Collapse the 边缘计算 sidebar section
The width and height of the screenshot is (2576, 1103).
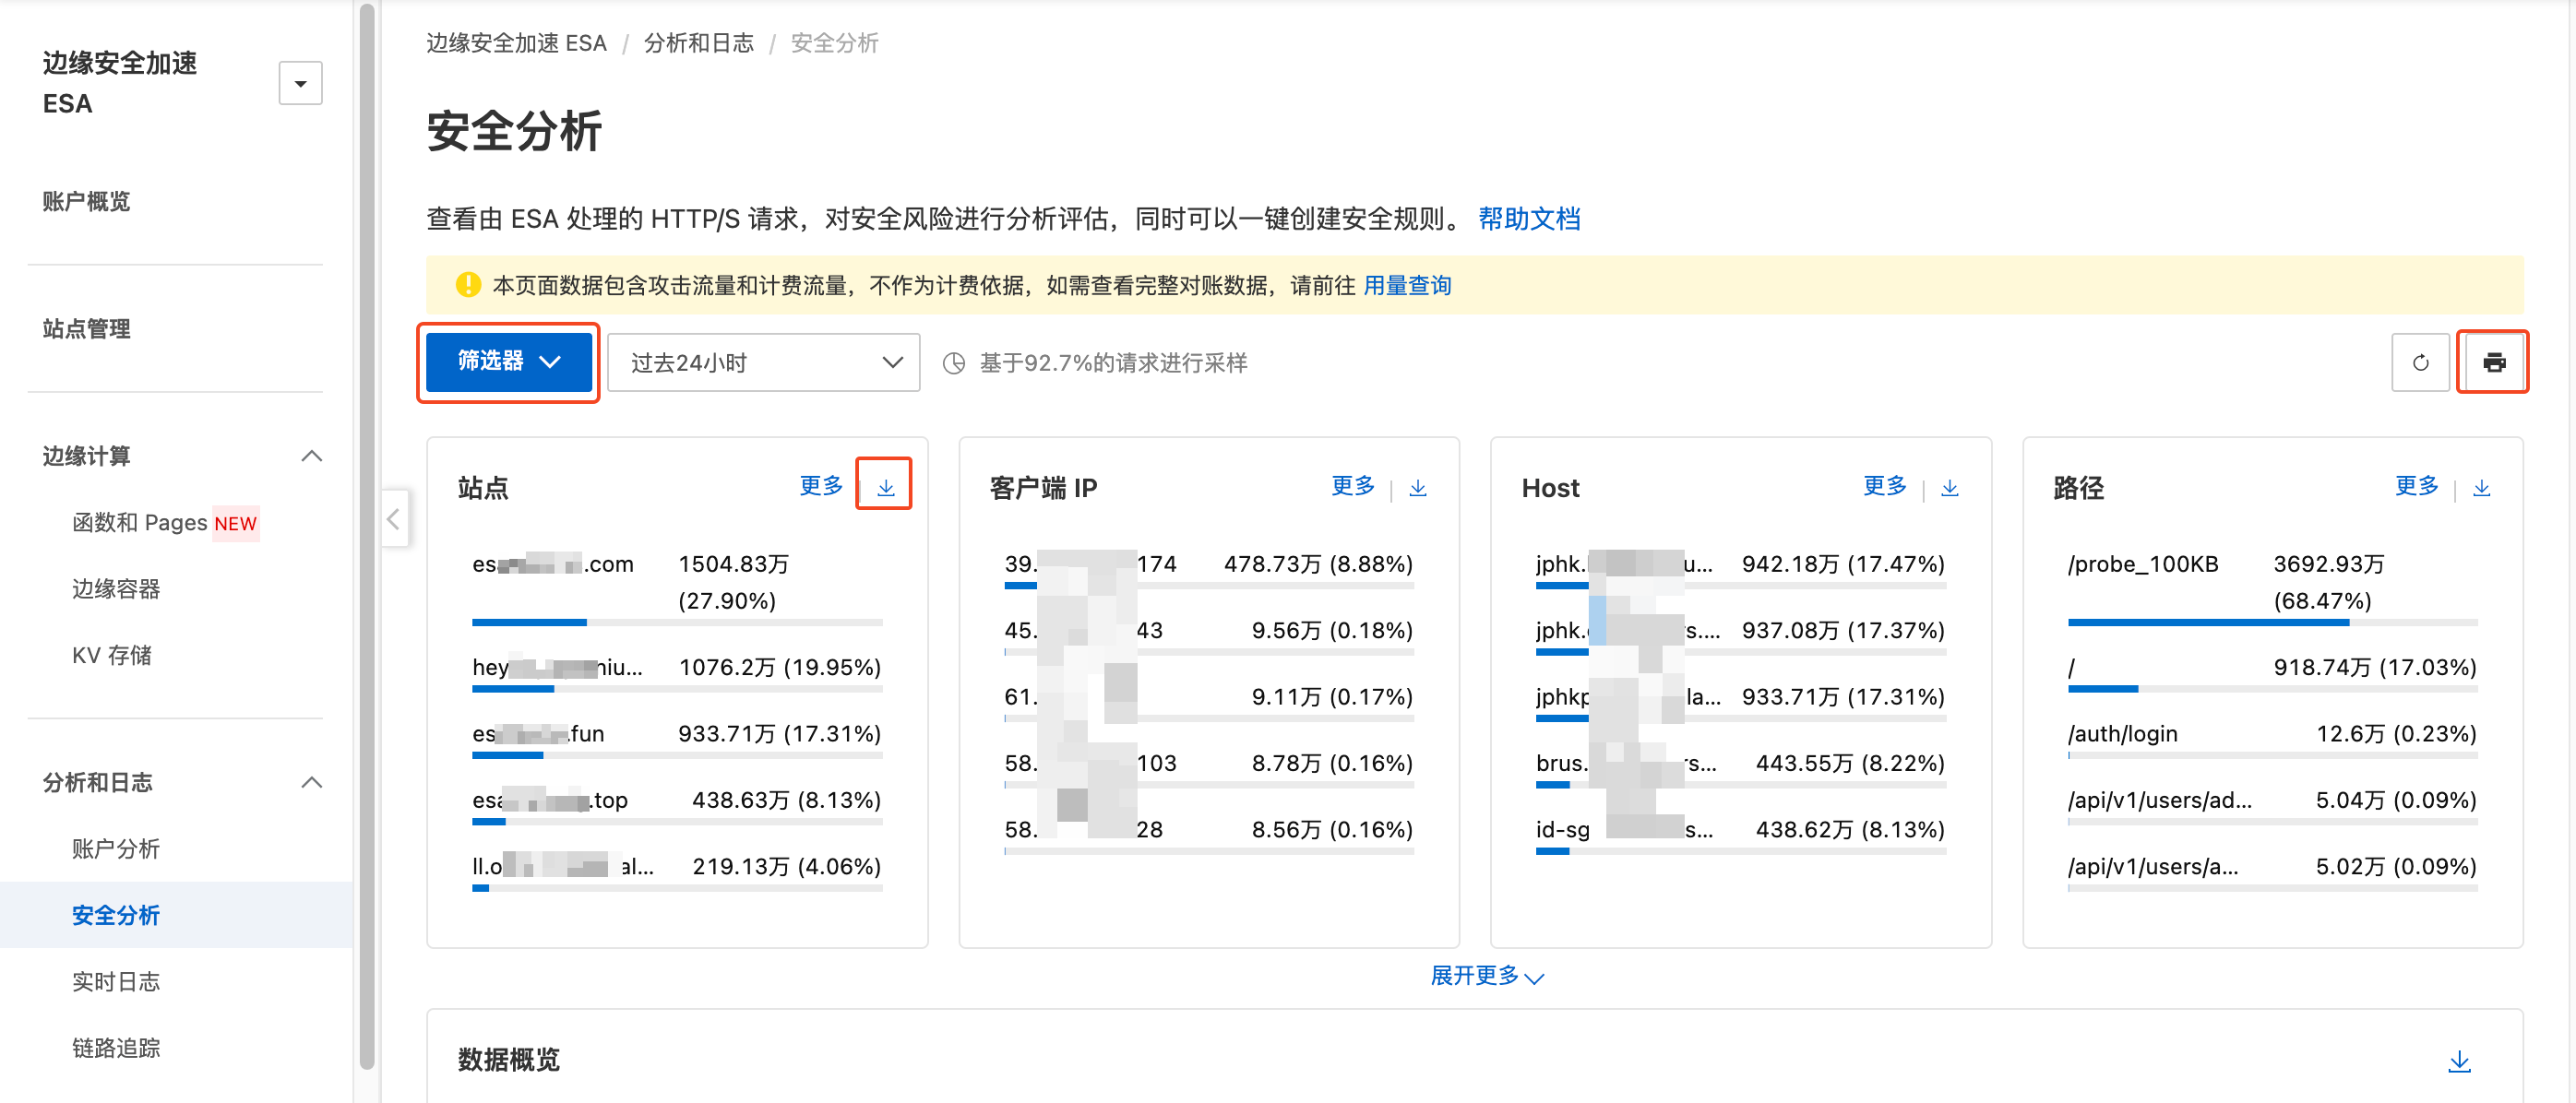click(x=311, y=456)
